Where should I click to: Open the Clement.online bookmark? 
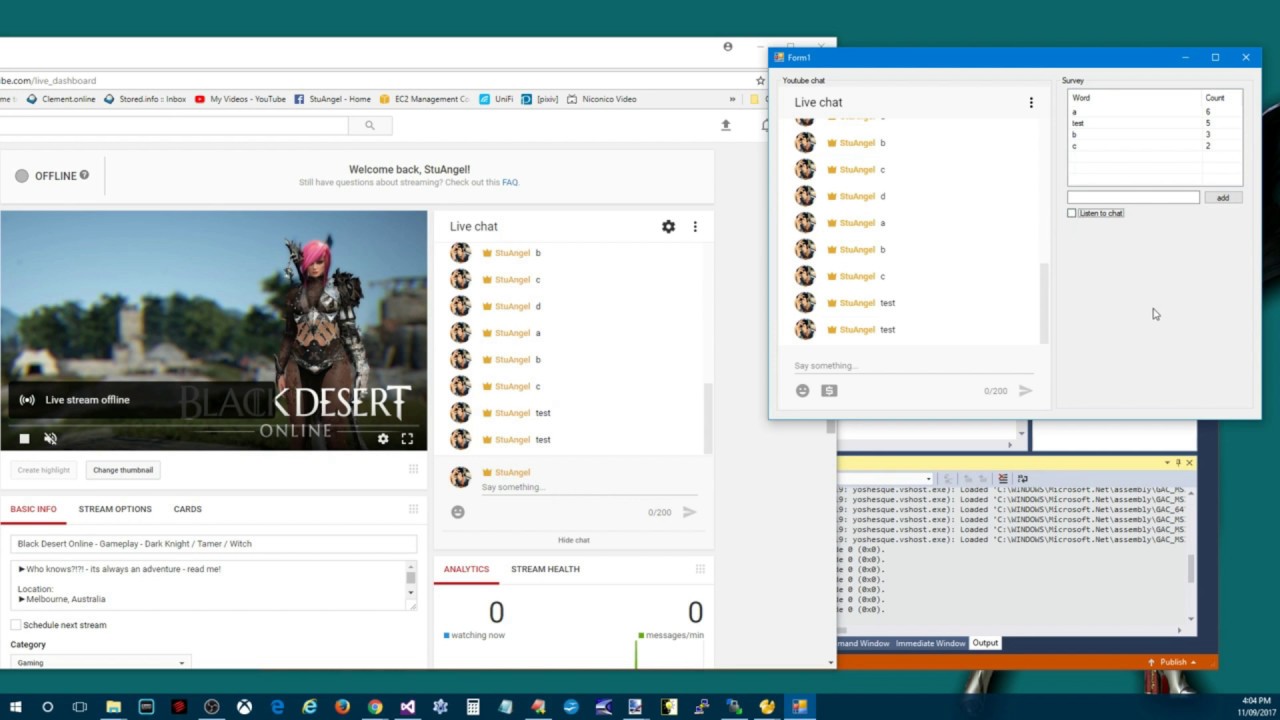pos(61,99)
